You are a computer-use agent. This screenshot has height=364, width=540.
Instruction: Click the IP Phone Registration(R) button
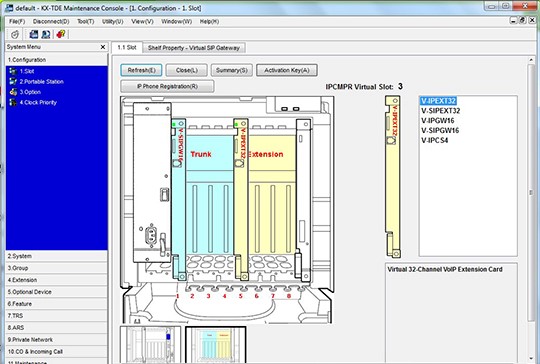click(x=167, y=86)
